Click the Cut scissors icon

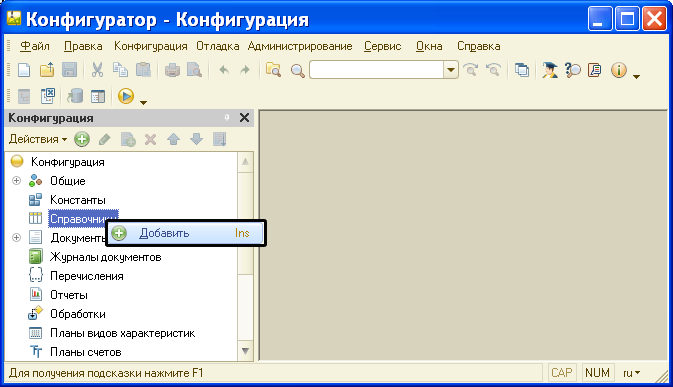tap(97, 70)
